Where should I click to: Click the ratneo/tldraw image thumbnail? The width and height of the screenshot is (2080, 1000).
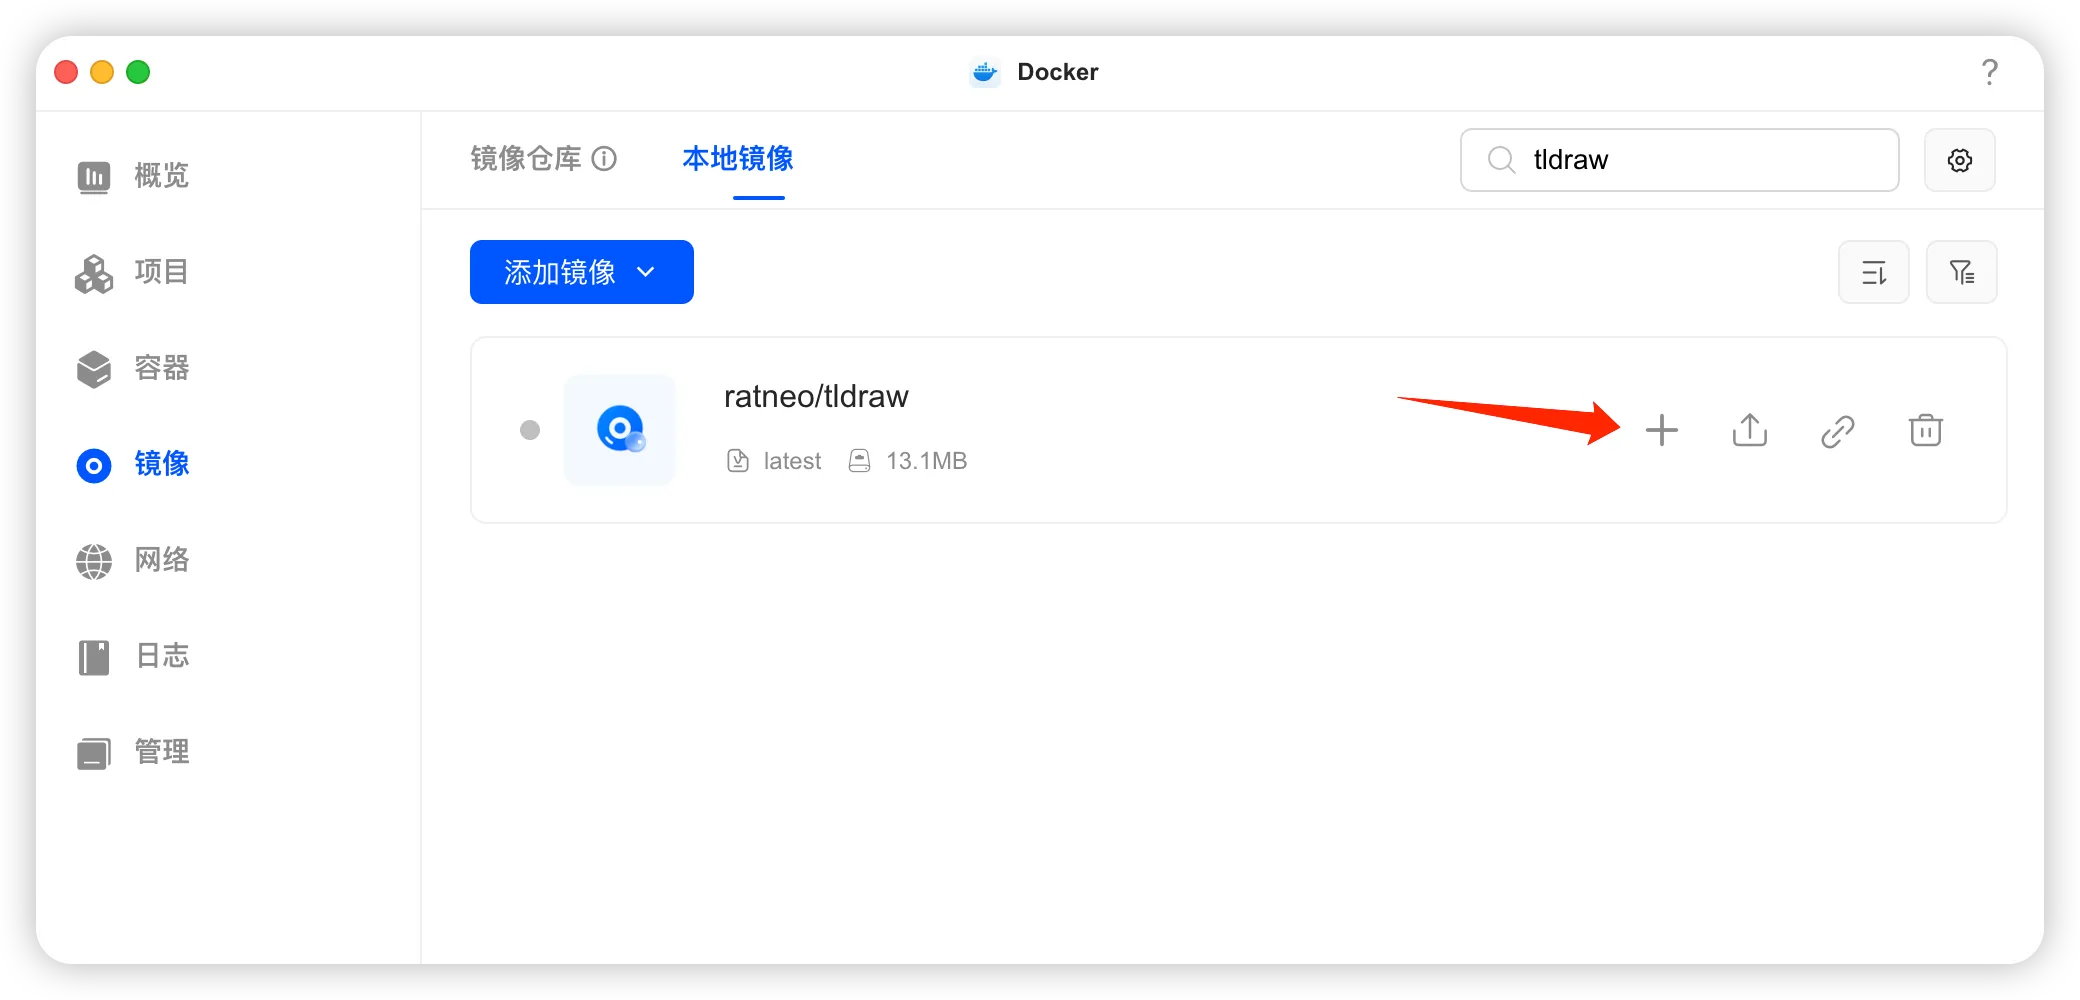(620, 430)
